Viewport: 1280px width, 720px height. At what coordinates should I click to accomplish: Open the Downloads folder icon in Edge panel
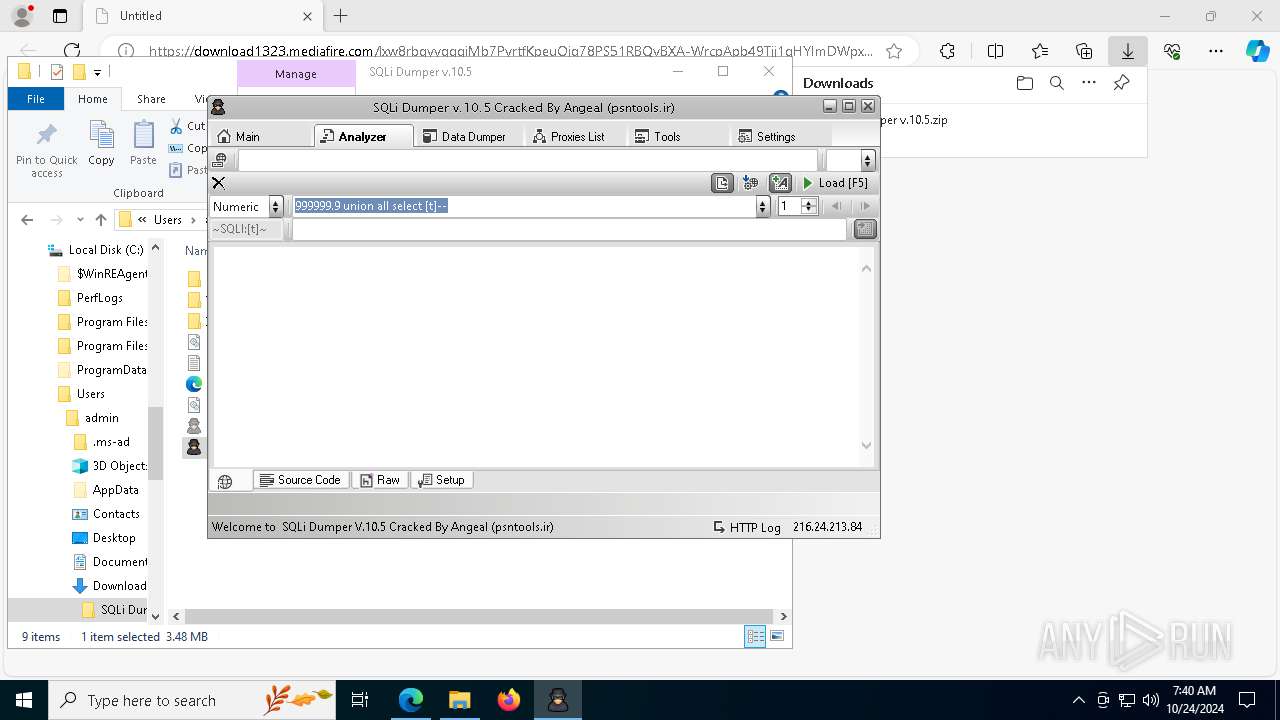[x=1024, y=83]
